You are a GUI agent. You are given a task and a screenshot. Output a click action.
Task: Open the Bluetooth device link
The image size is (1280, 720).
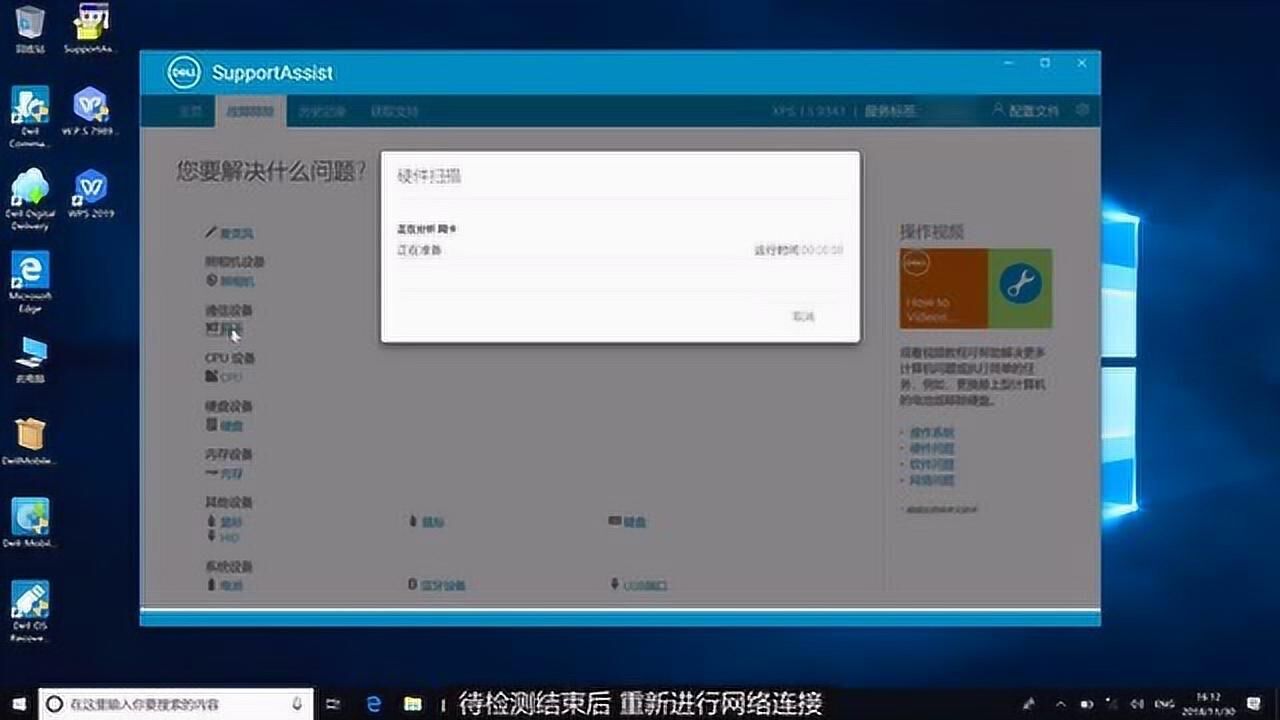click(x=443, y=586)
